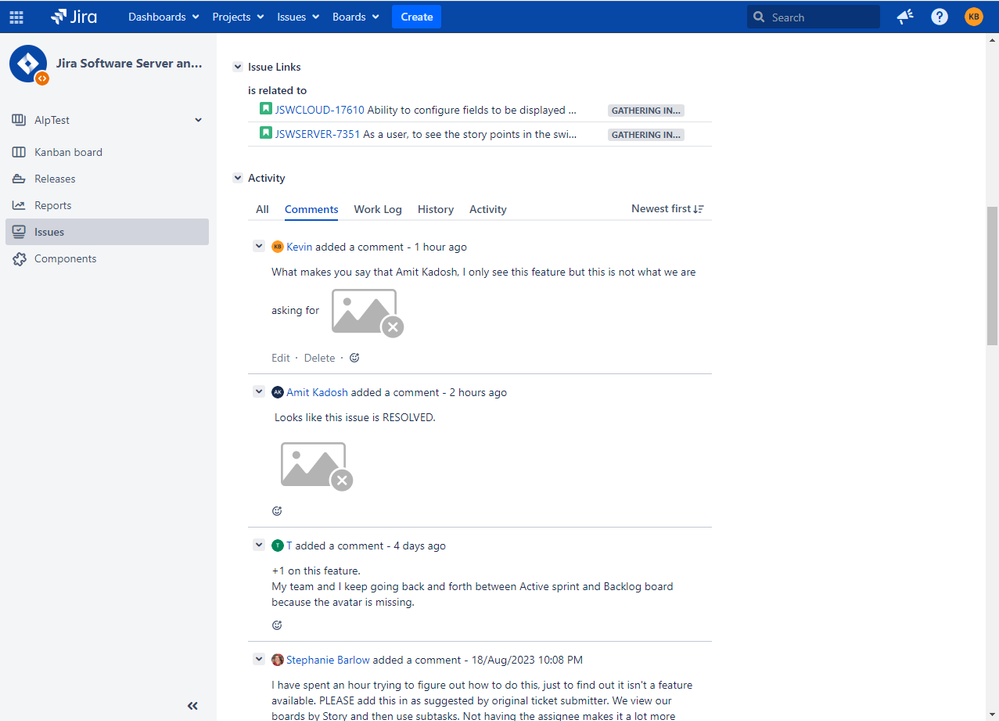The height and width of the screenshot is (721, 999).
Task: Click broken image in Amit's comment
Action: pyautogui.click(x=317, y=466)
